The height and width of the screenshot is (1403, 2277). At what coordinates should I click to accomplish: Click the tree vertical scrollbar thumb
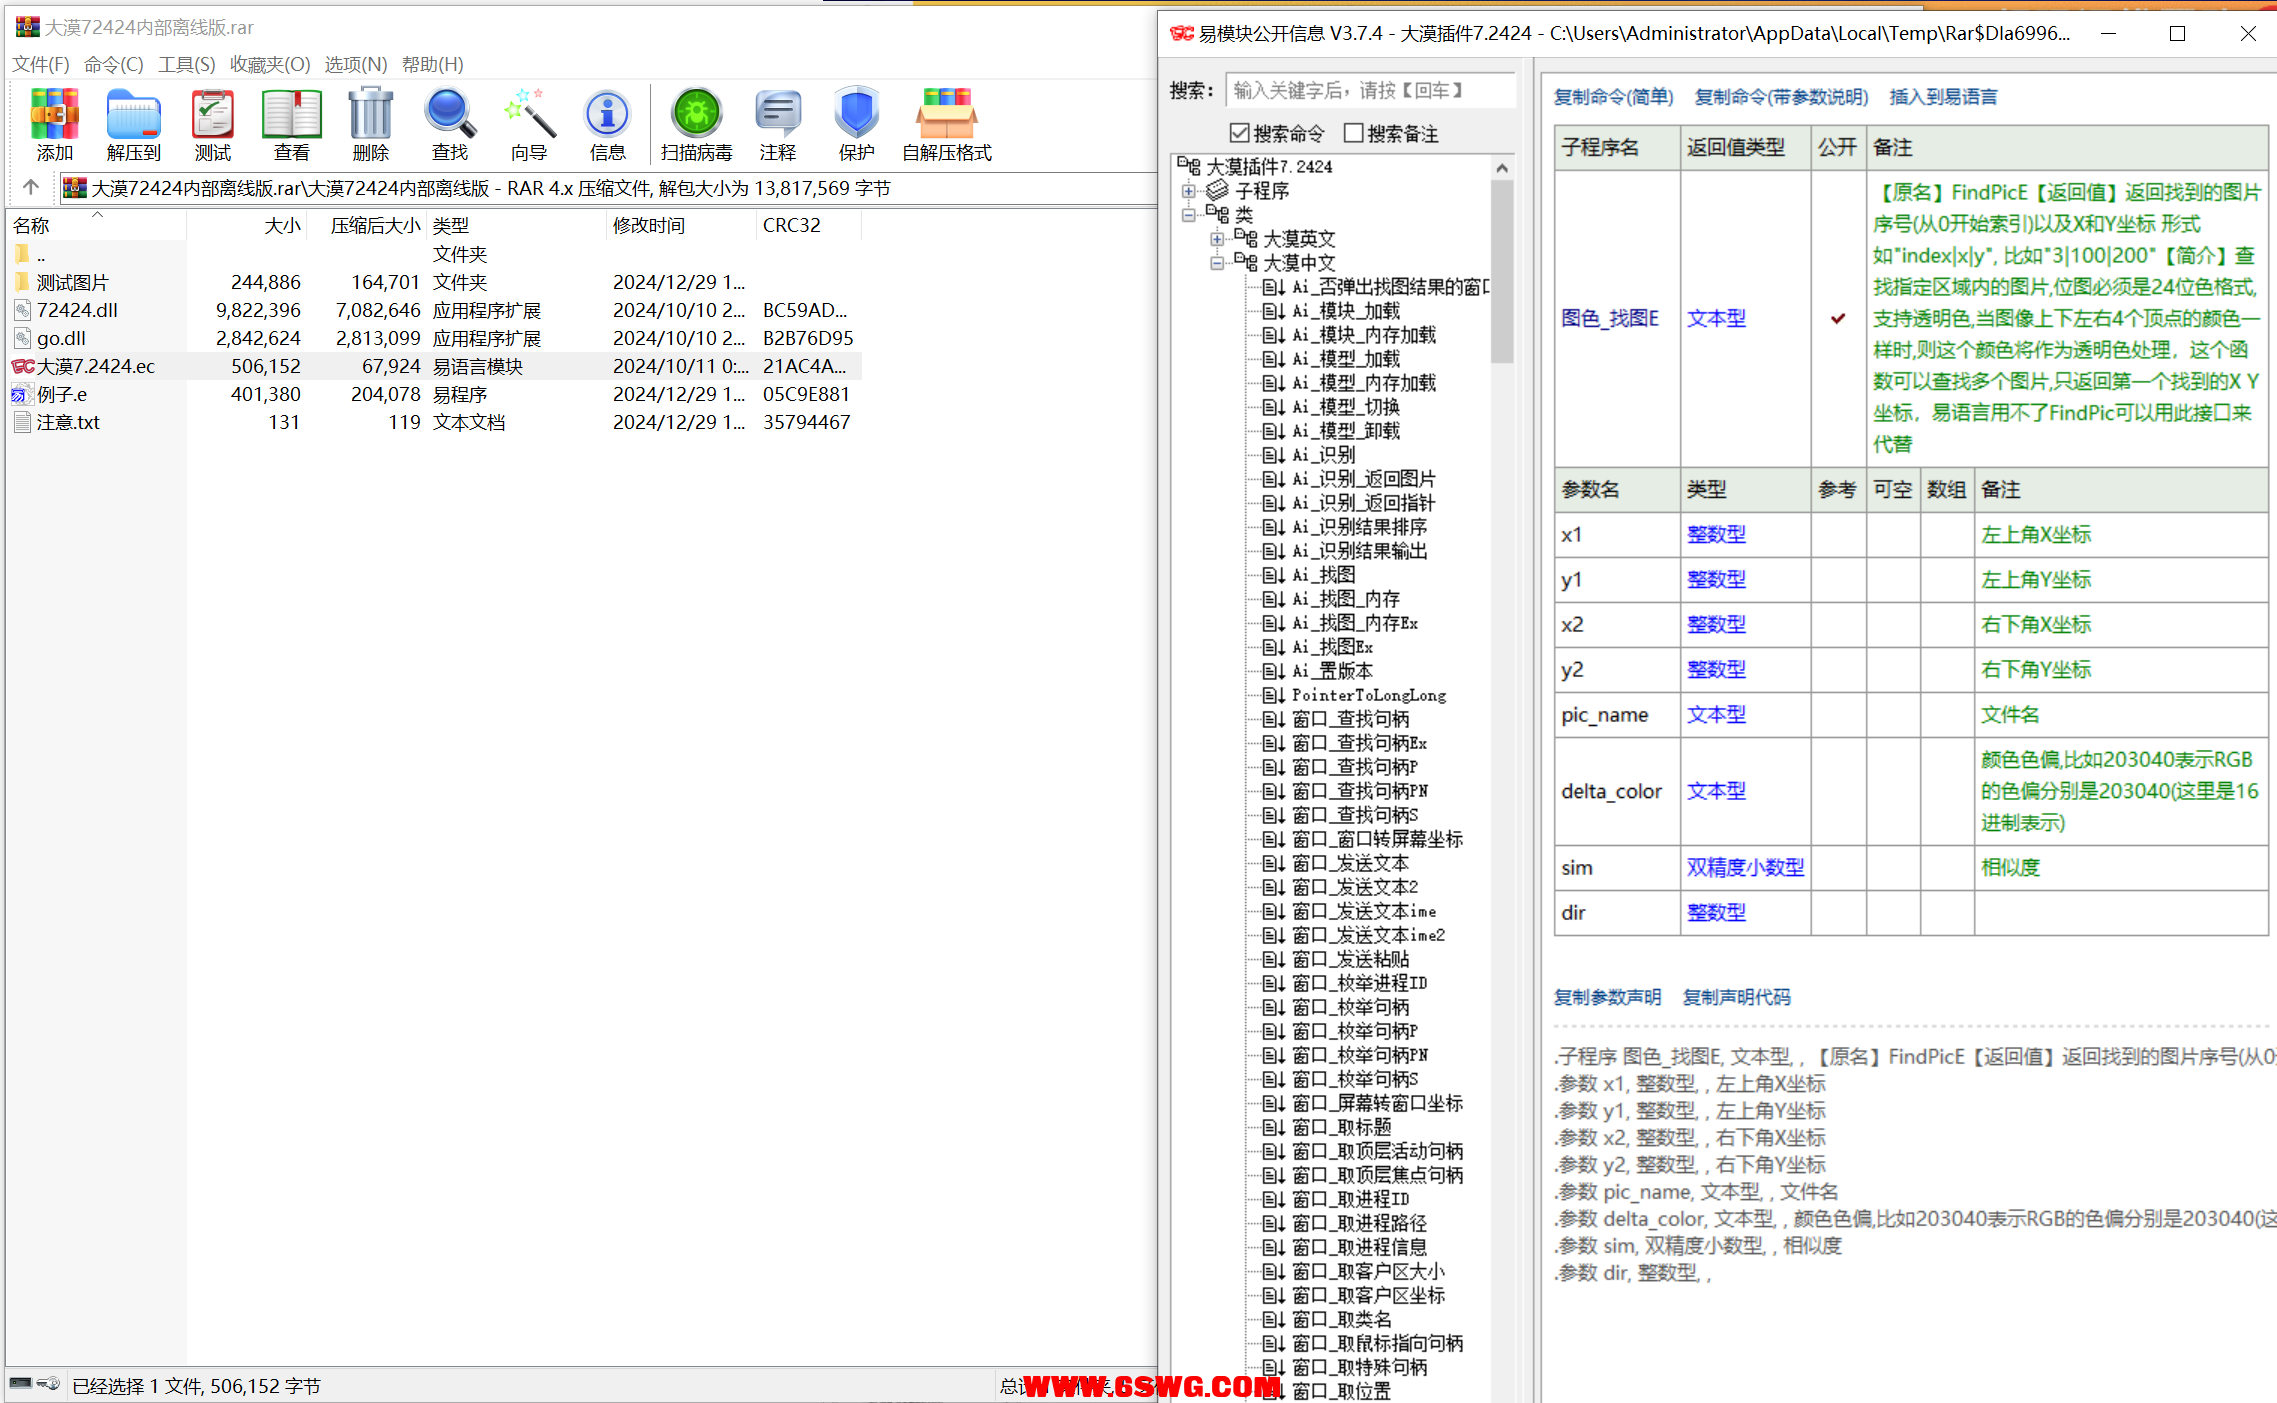(x=1501, y=272)
